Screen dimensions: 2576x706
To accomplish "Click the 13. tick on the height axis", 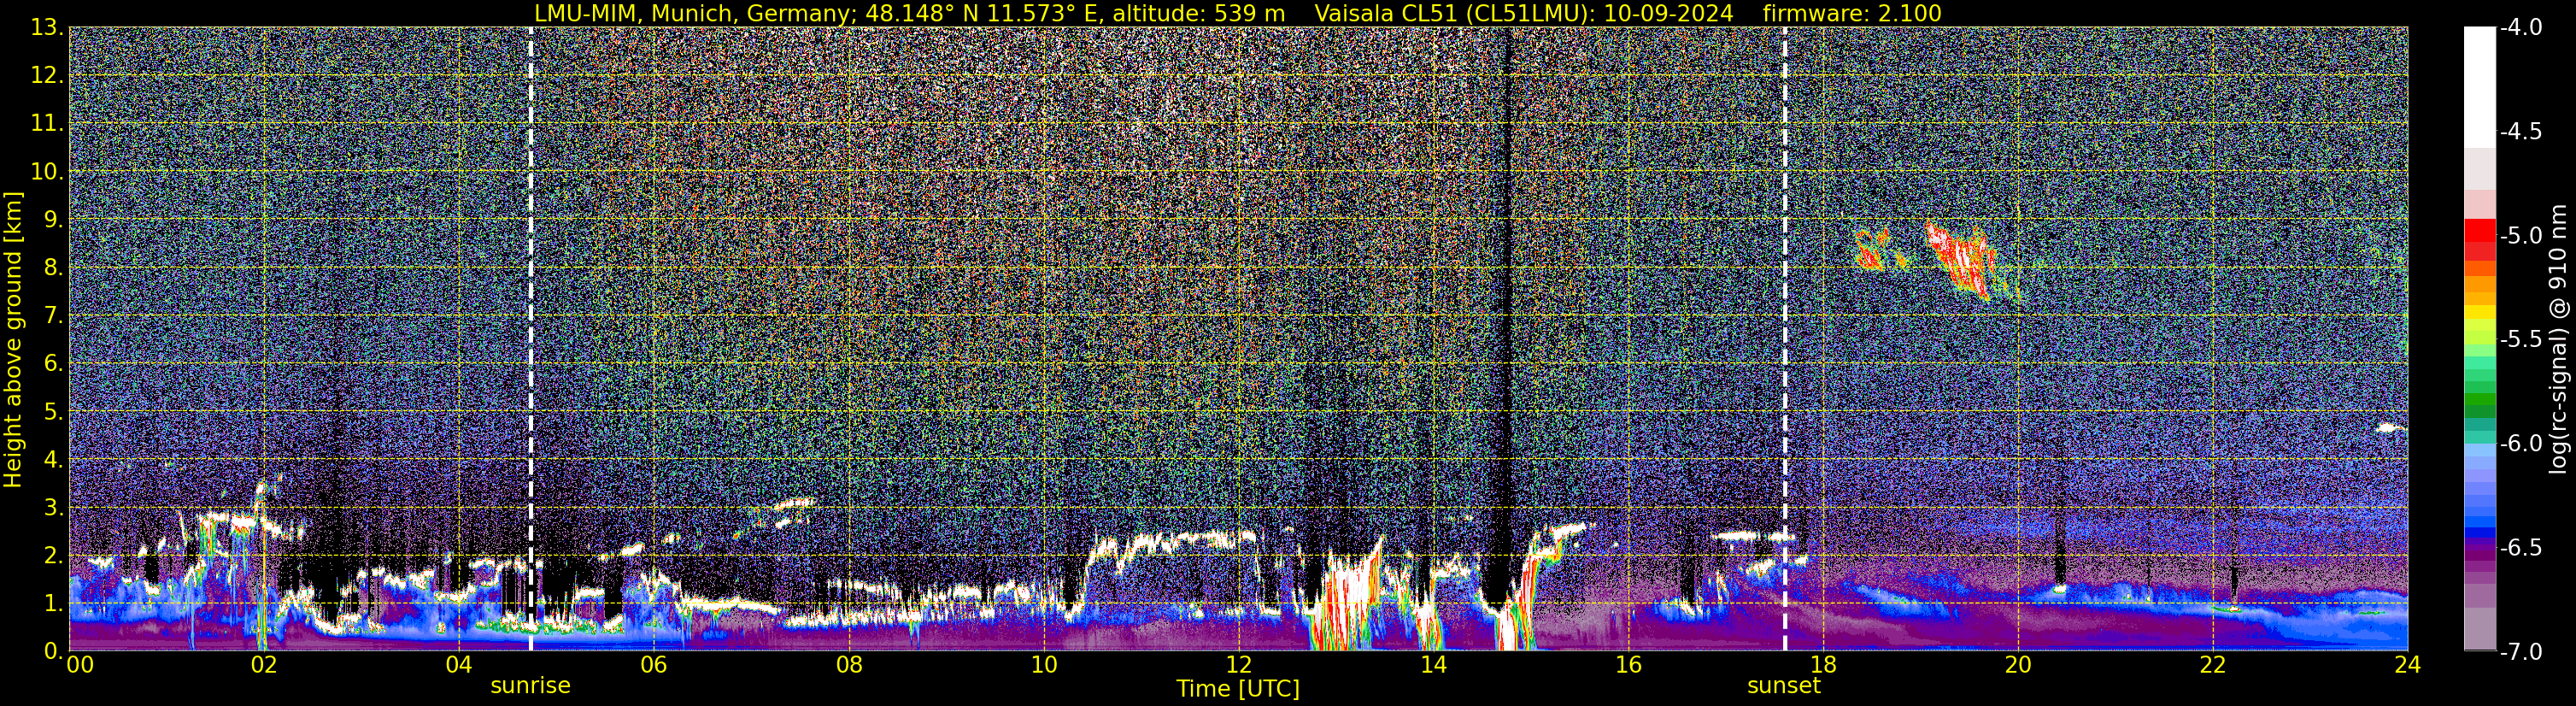I will click(48, 28).
